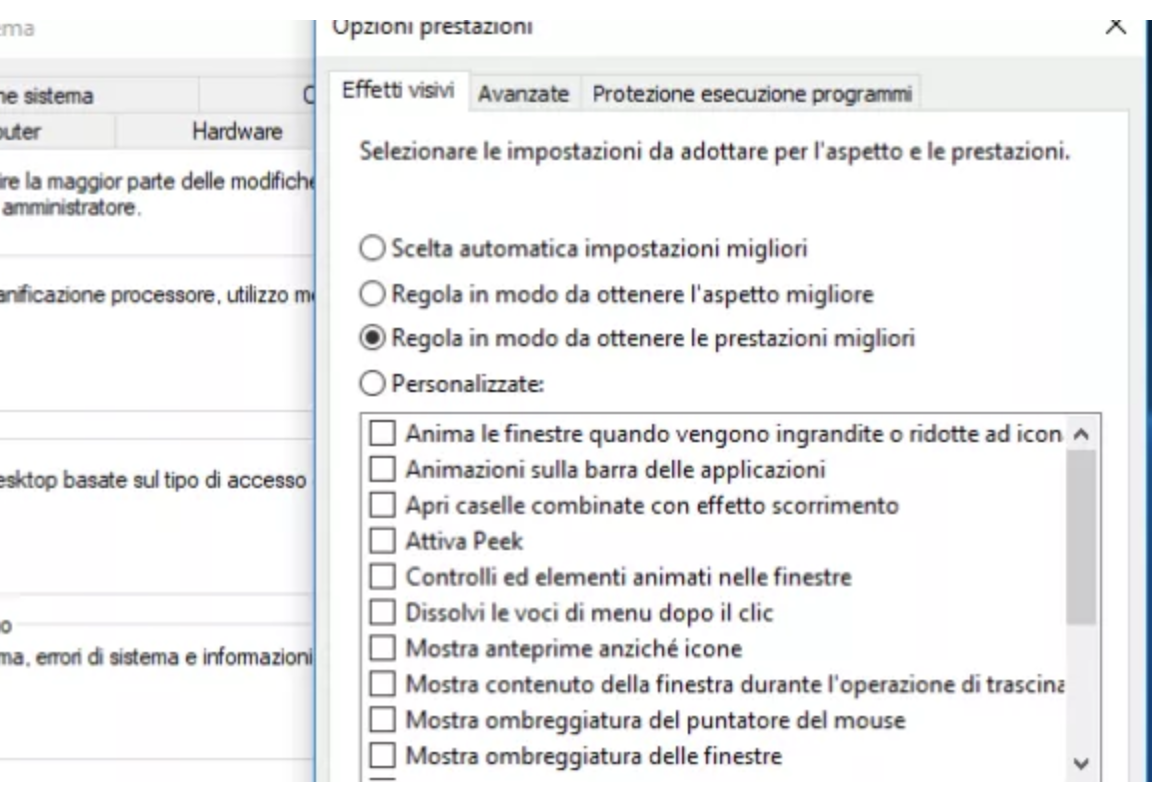
Task: Select Scelta automatica impostazioni migliori option
Action: pos(372,248)
